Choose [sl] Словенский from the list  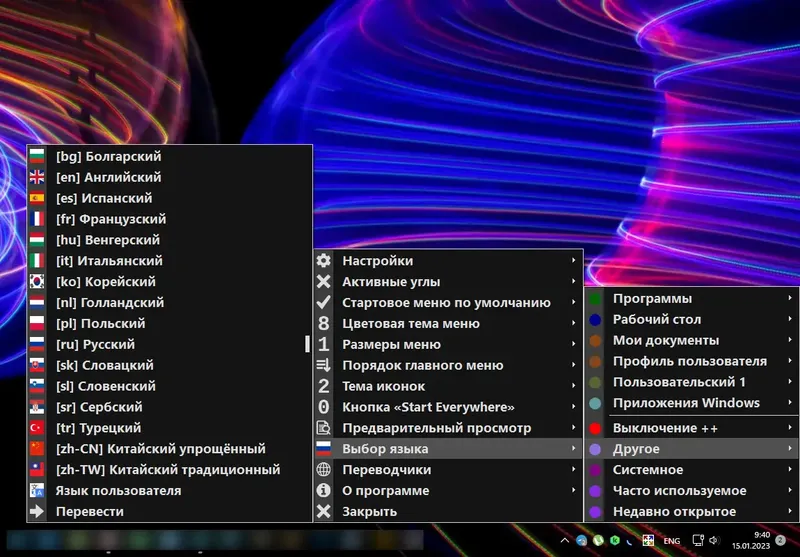tap(169, 386)
